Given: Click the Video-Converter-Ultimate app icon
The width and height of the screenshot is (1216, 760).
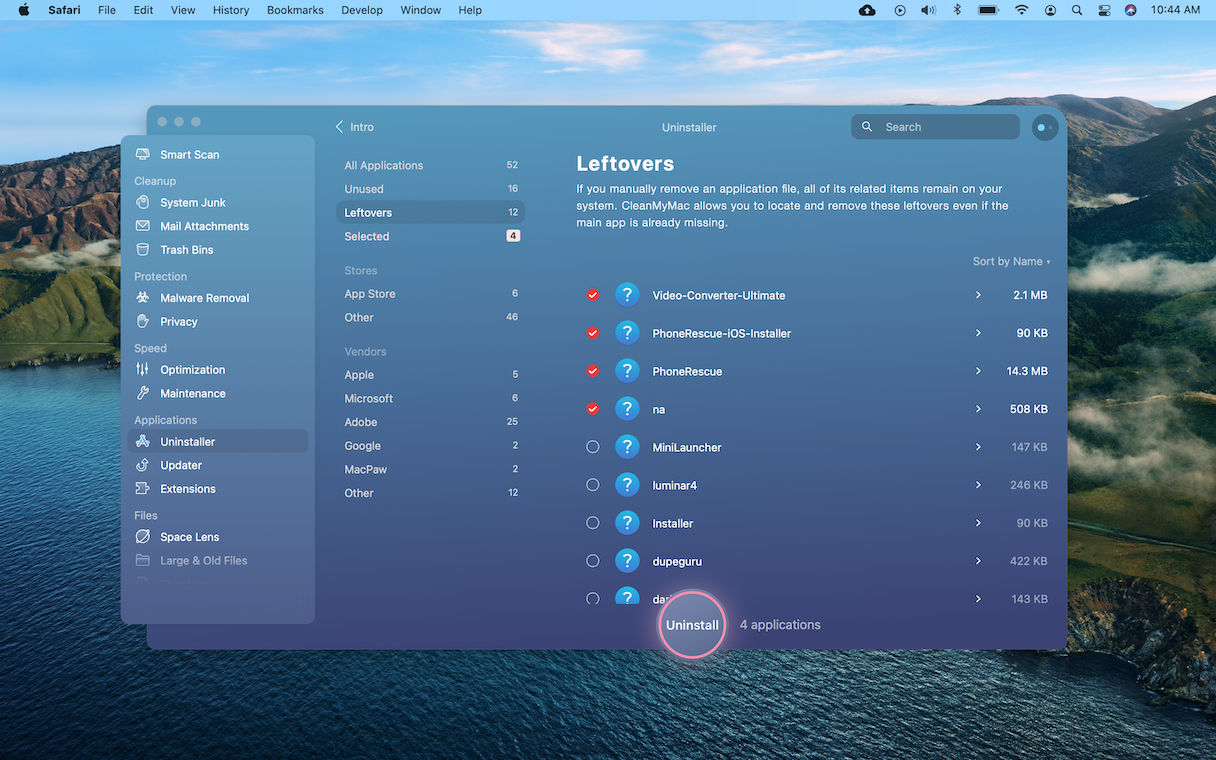Looking at the screenshot, I should pyautogui.click(x=627, y=295).
